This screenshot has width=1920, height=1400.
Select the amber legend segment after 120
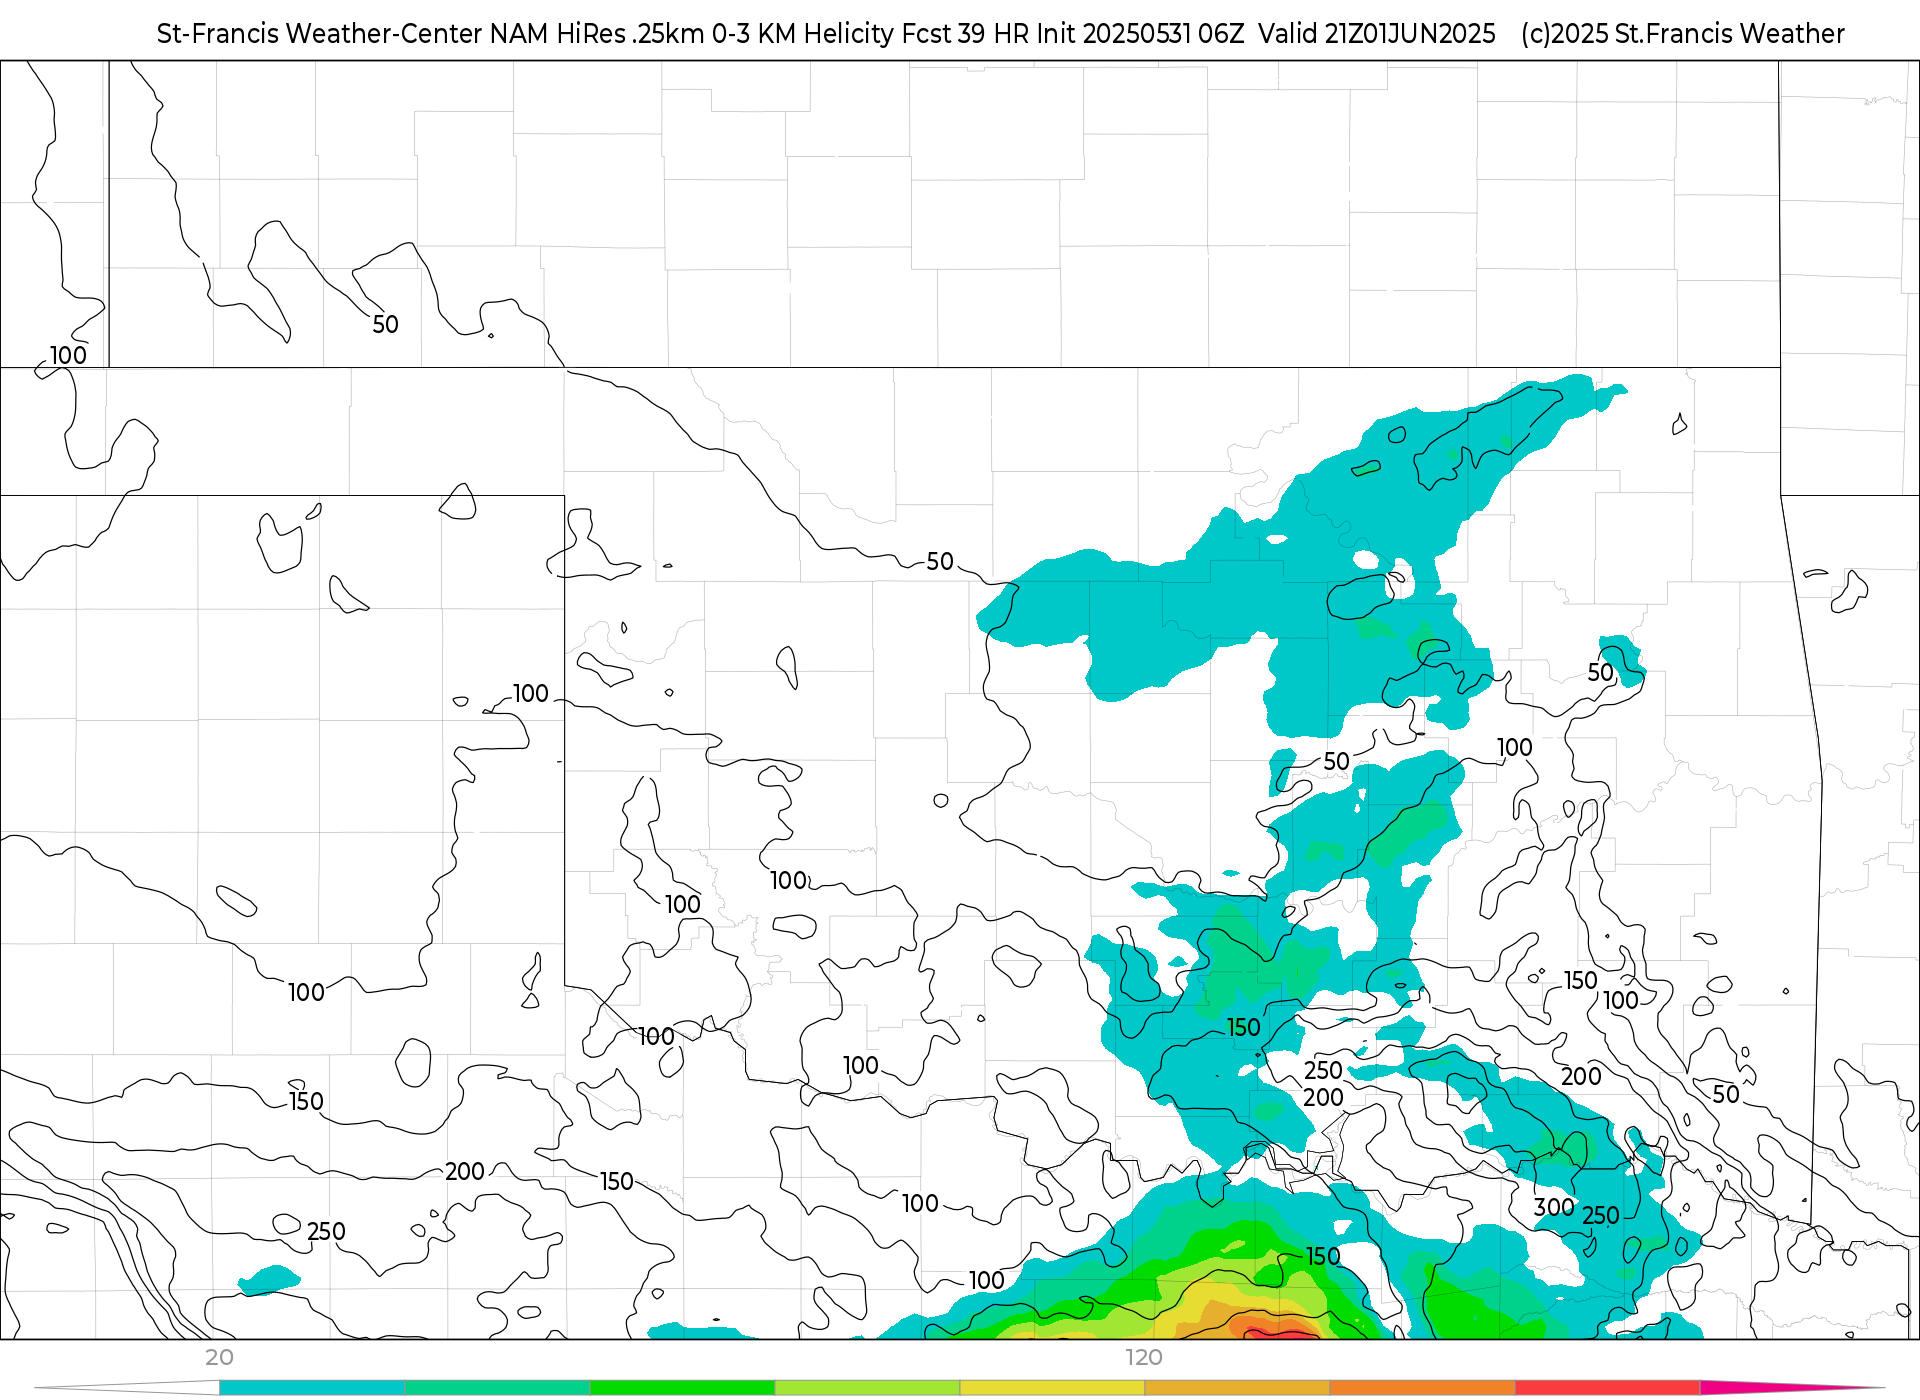(1237, 1388)
